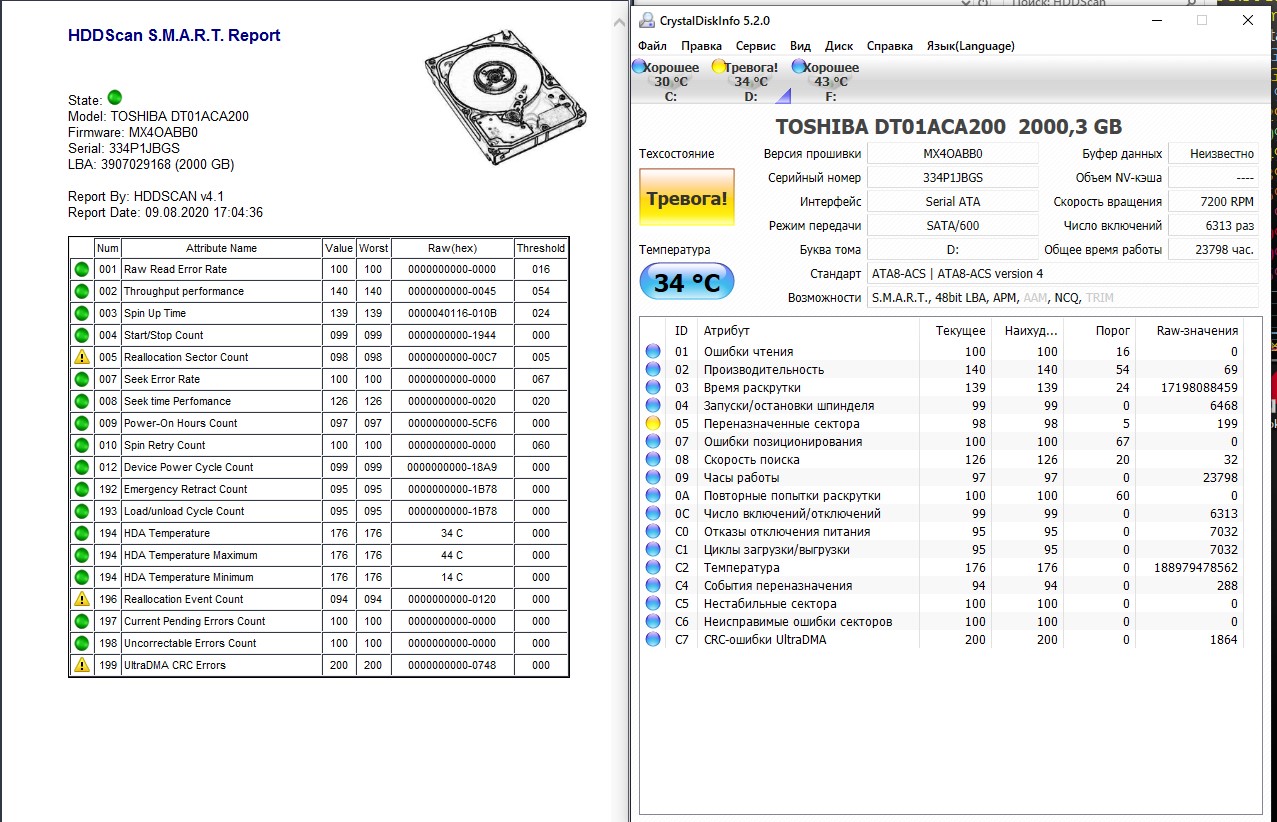
Task: Click the green icon for Raw Read Error Rate
Action: click(x=81, y=269)
